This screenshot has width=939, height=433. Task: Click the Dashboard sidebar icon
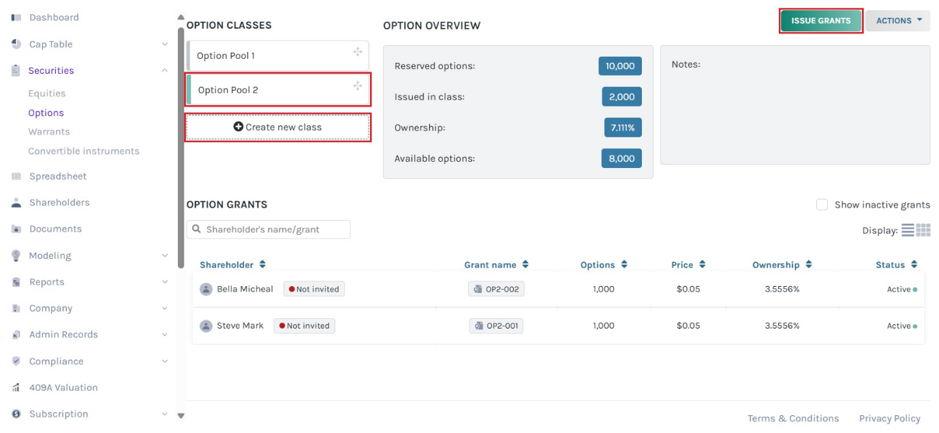tap(16, 18)
